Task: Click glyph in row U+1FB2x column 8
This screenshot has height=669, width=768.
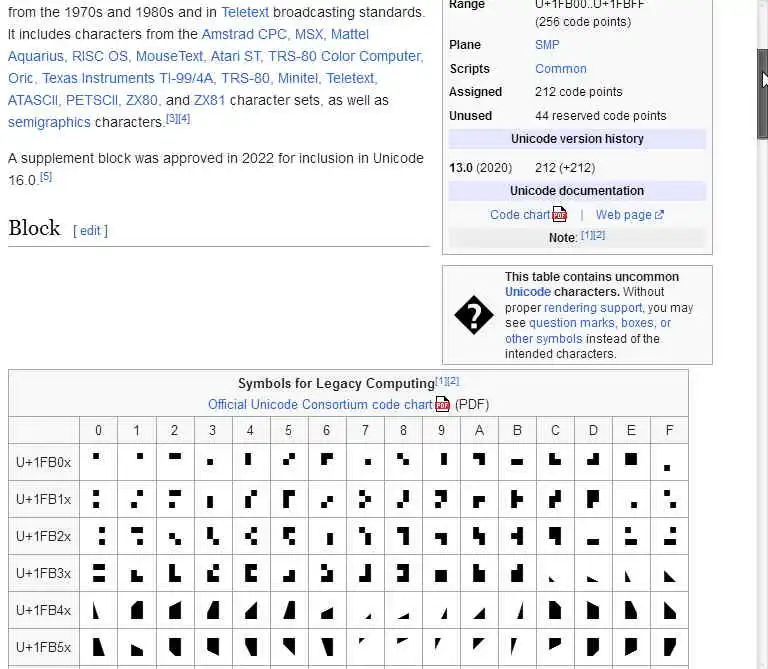Action: tap(403, 536)
